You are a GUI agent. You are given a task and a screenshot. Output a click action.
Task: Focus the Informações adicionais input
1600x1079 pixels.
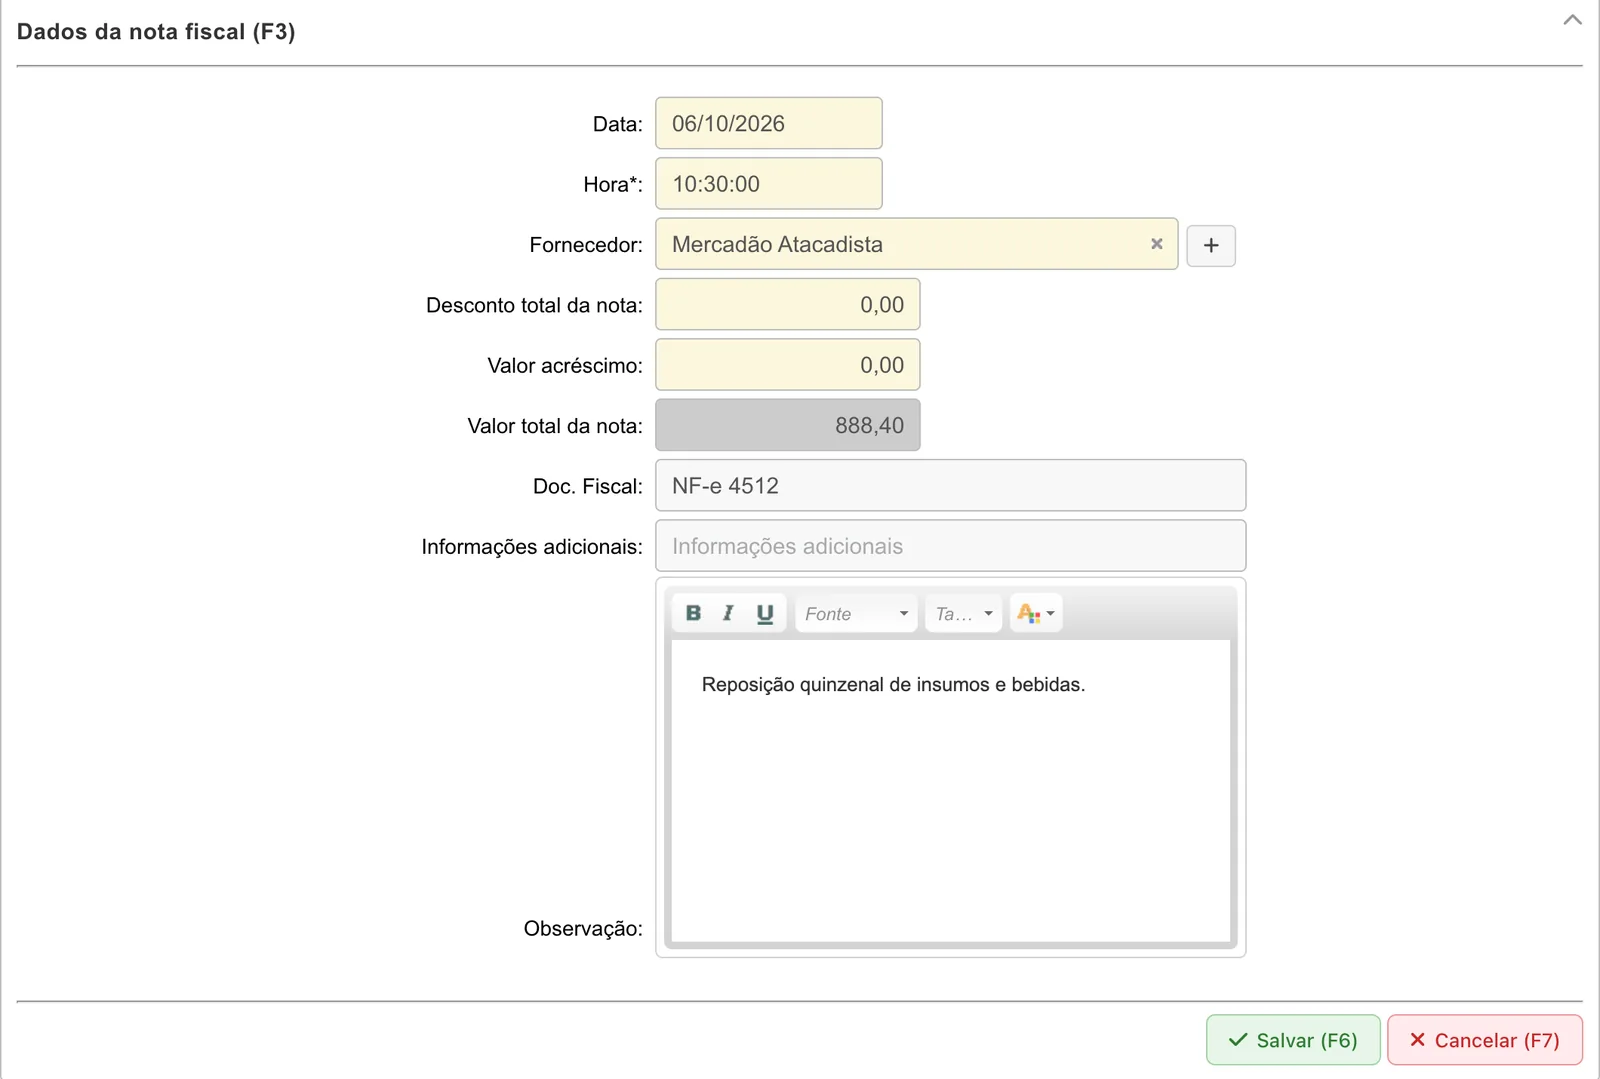pos(951,546)
